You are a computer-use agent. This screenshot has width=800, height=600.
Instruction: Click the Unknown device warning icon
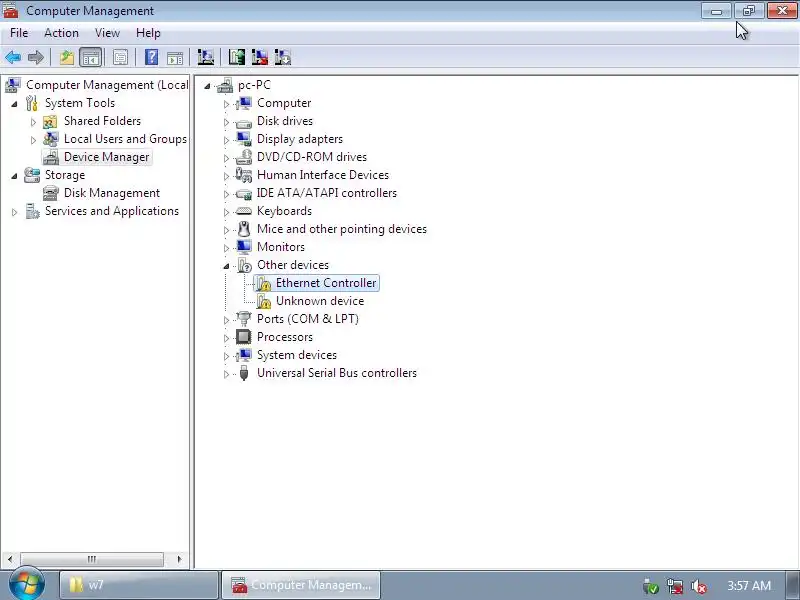click(263, 301)
